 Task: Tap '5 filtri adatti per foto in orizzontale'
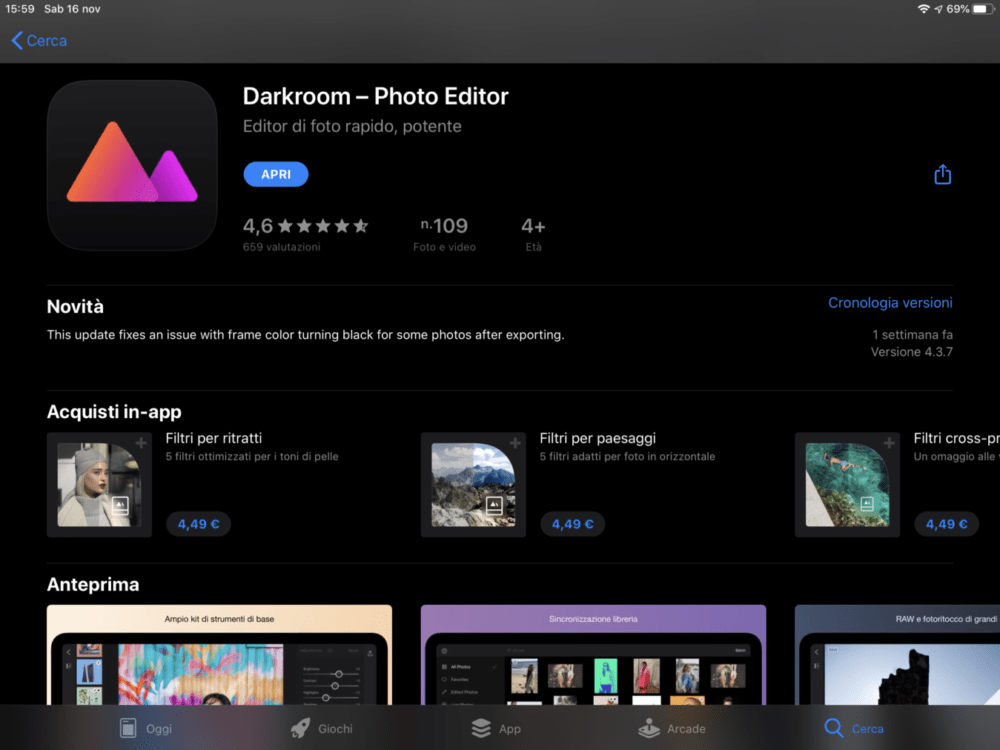click(628, 457)
